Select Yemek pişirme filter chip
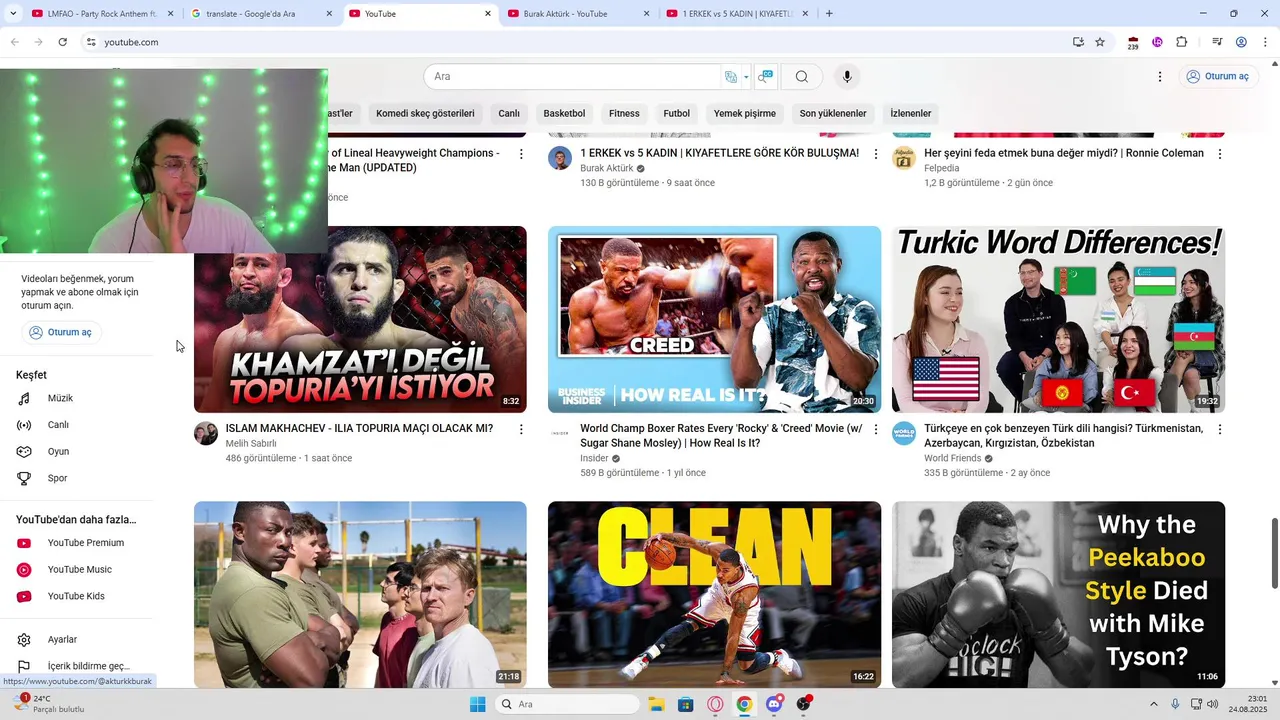This screenshot has width=1280, height=720. 745,114
